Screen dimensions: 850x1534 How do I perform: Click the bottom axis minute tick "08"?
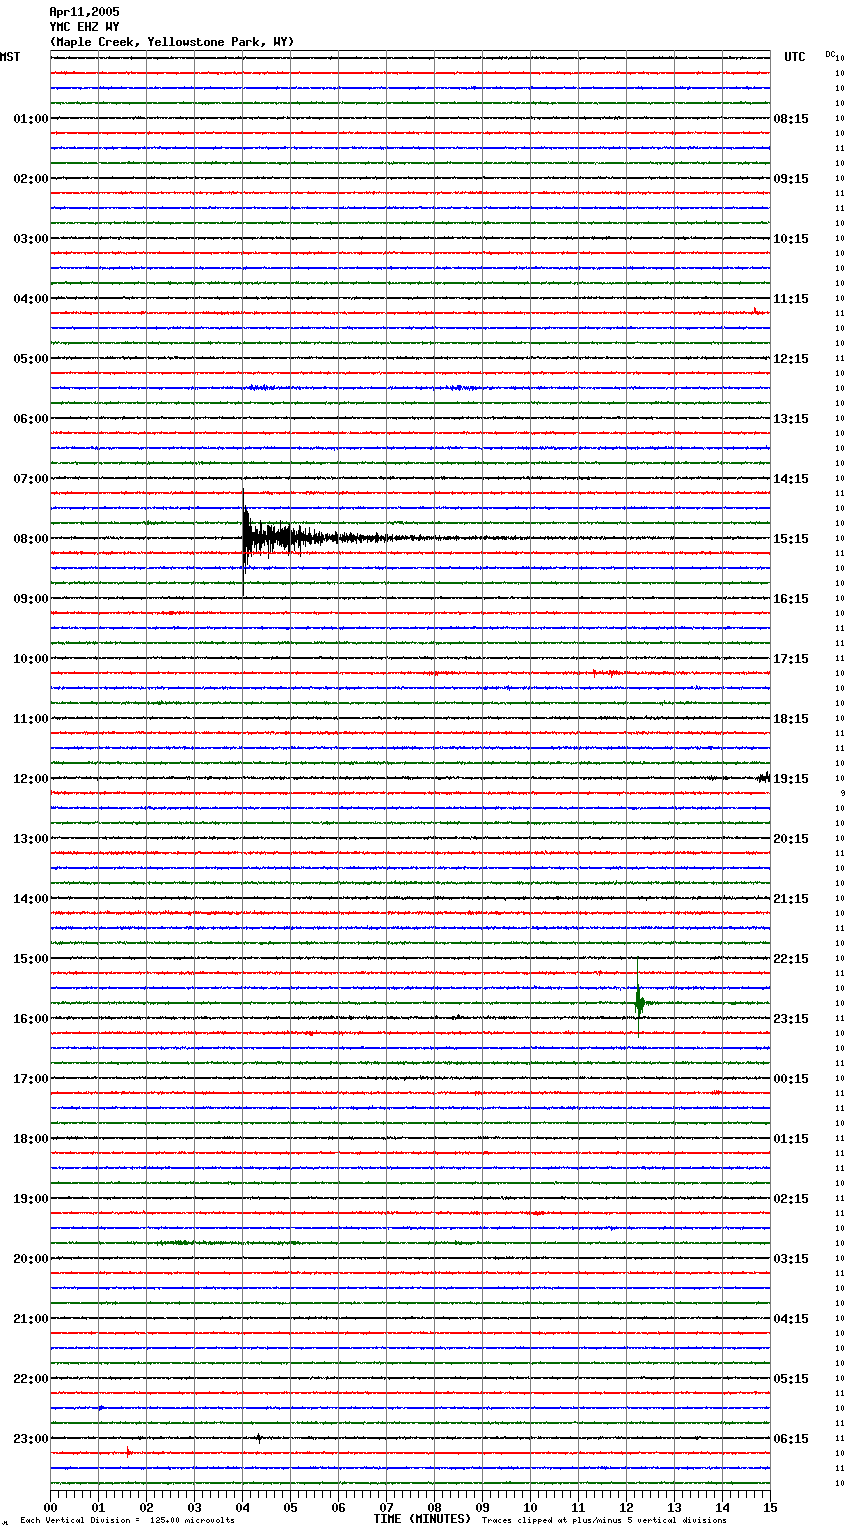pos(434,1507)
